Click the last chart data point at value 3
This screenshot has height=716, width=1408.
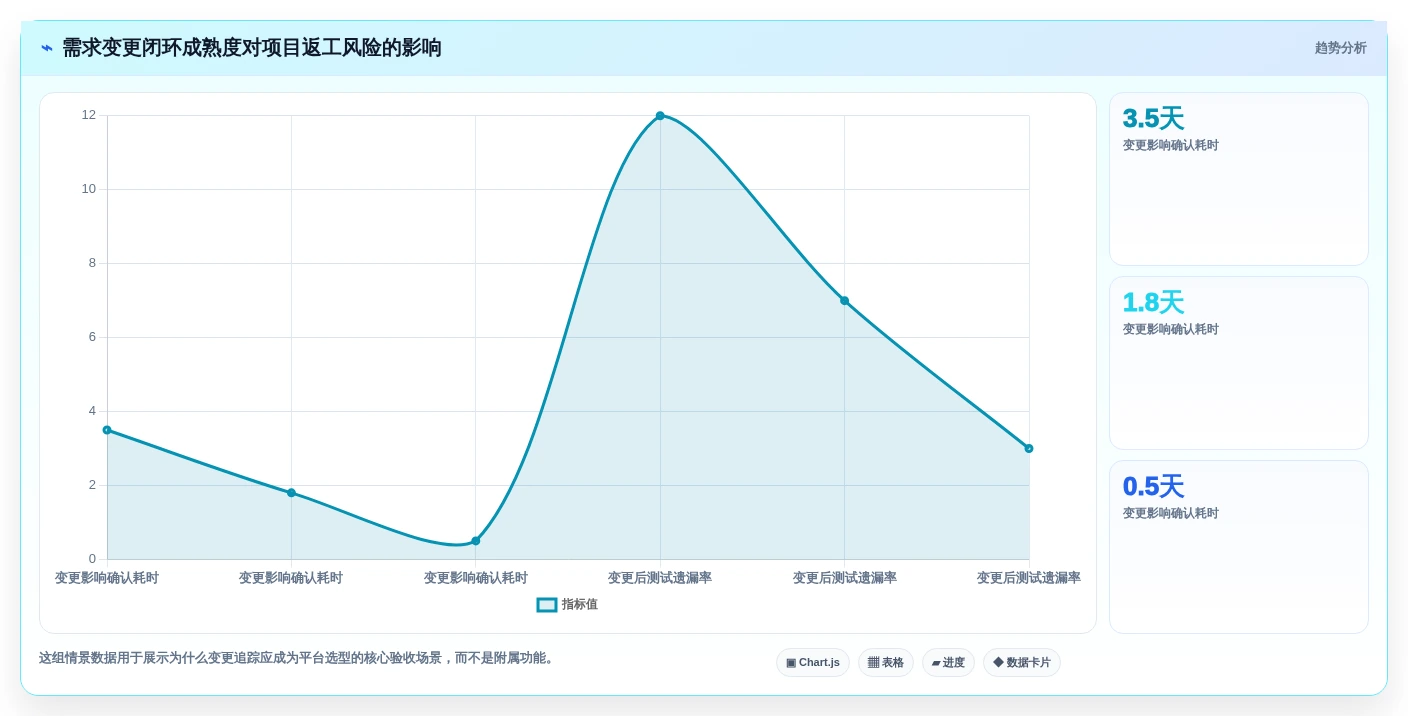click(x=1029, y=449)
